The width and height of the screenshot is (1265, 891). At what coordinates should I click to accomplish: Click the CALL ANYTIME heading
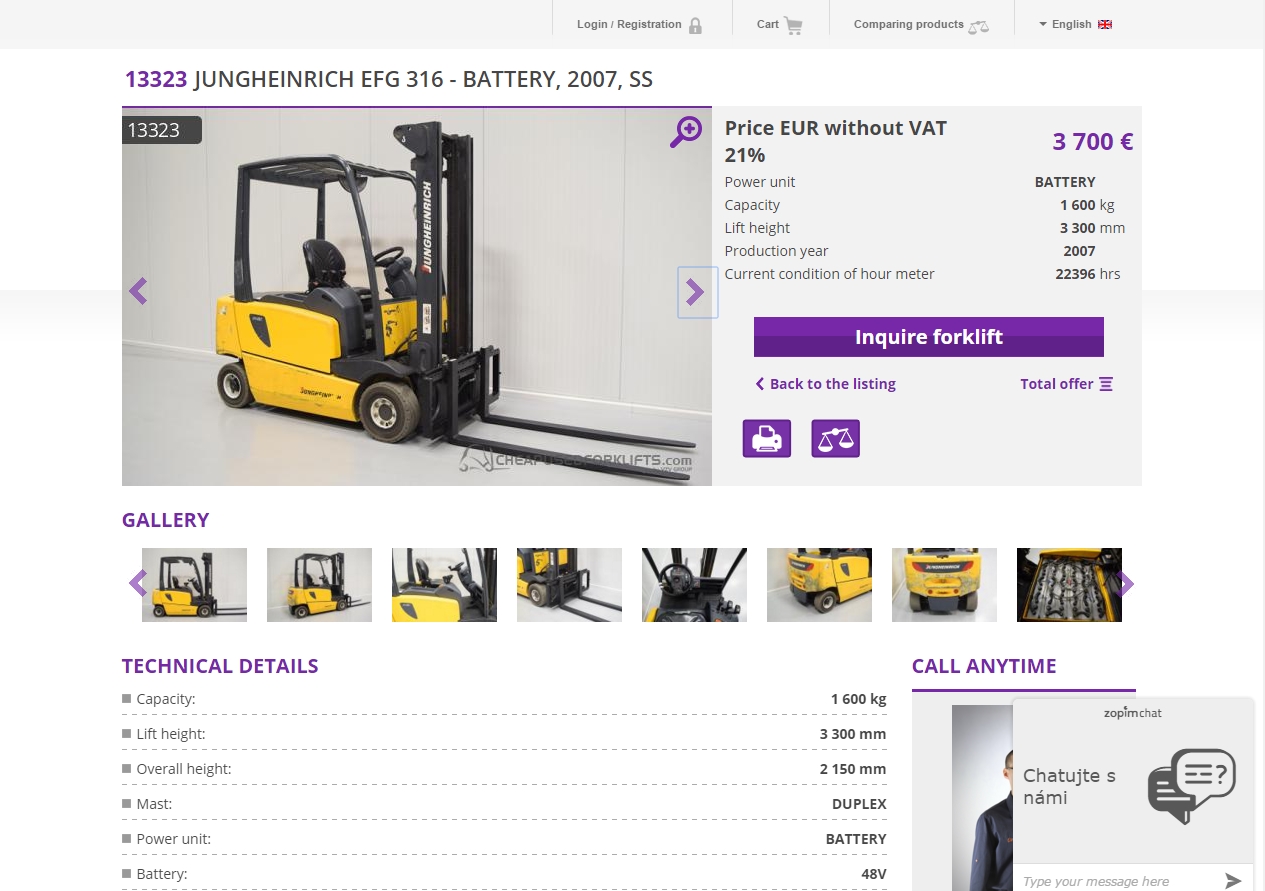click(x=984, y=666)
